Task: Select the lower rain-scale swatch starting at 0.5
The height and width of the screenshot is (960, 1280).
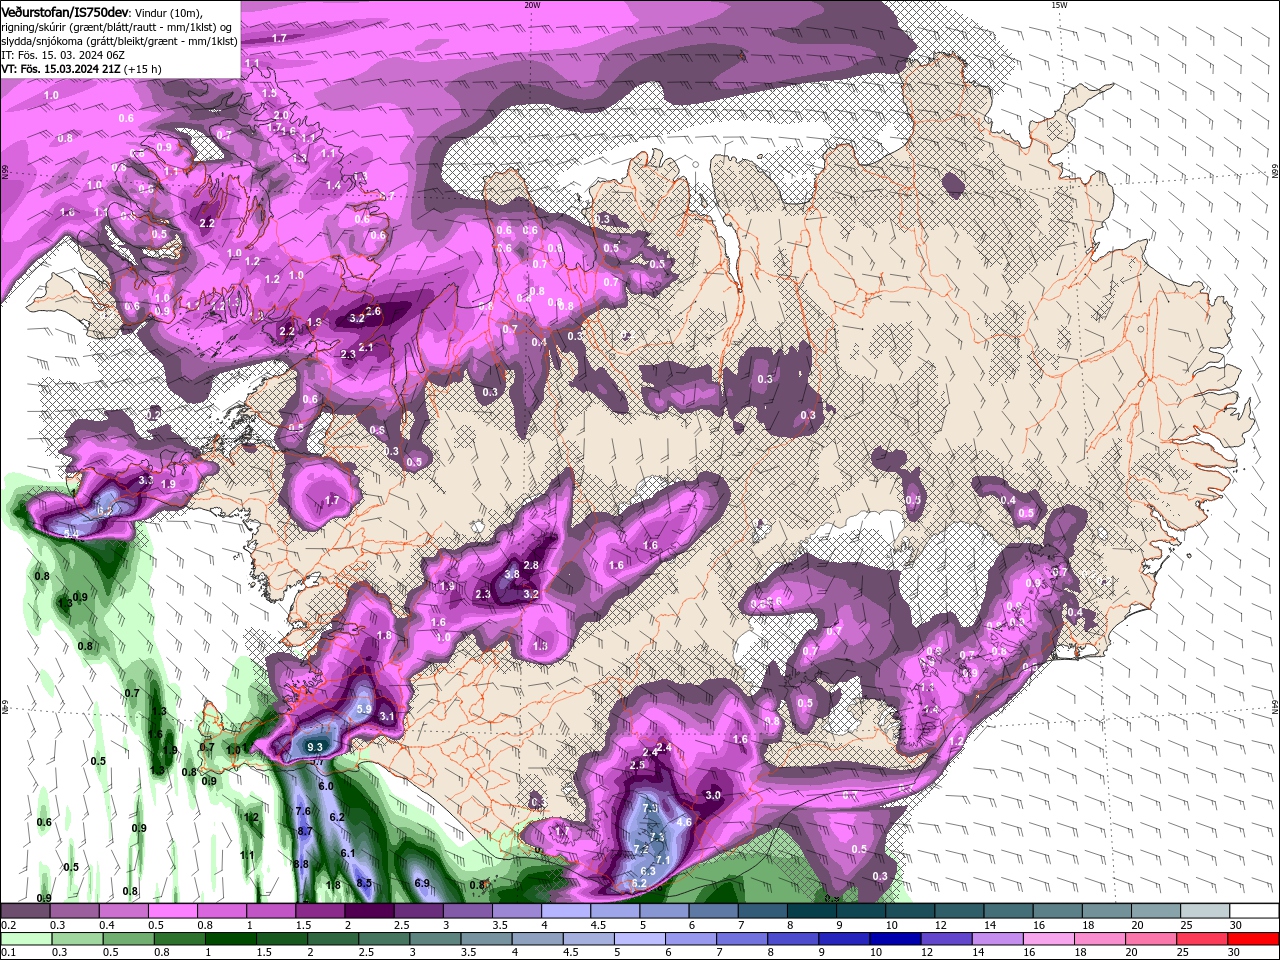Action: (x=128, y=939)
